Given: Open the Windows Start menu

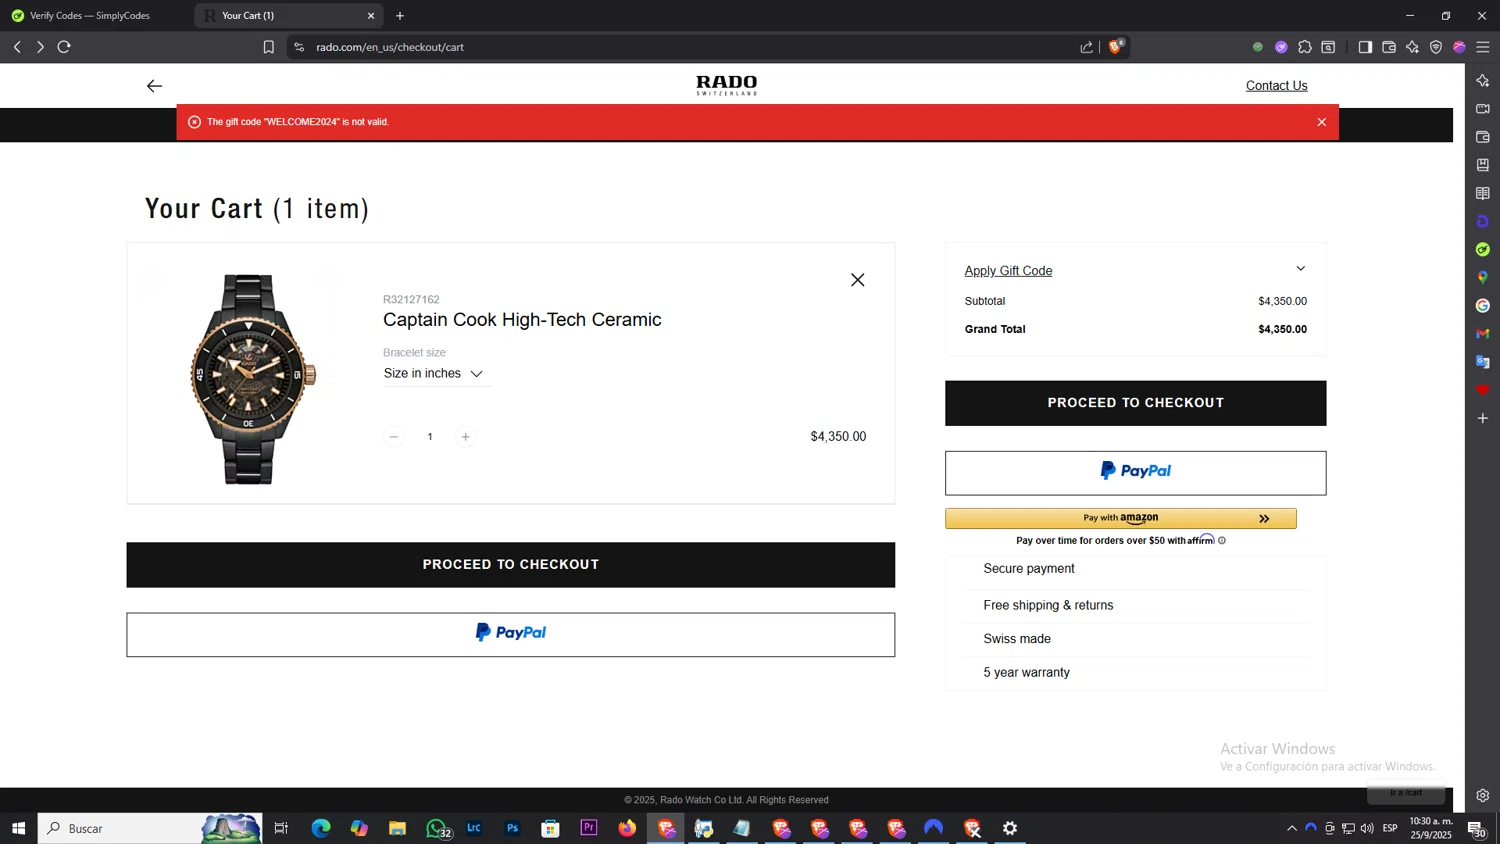Looking at the screenshot, I should click(x=18, y=828).
